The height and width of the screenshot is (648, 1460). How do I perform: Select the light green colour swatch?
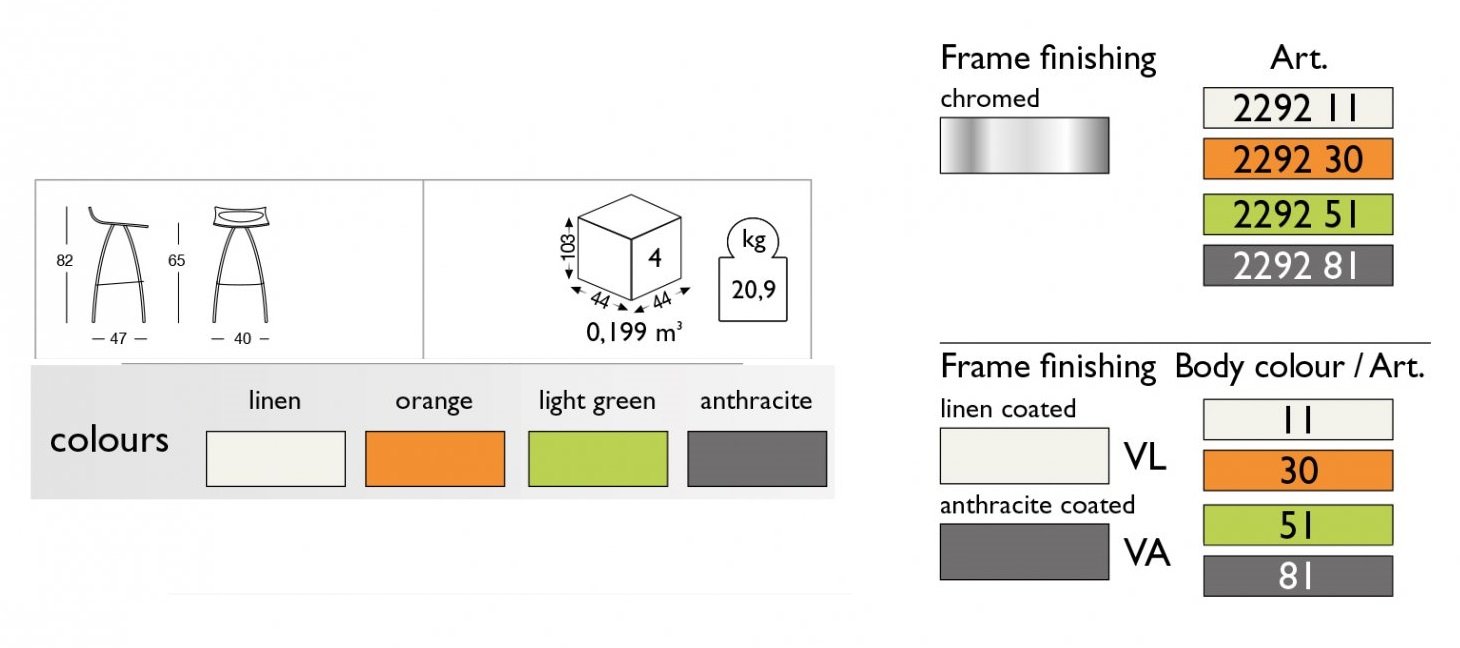598,458
